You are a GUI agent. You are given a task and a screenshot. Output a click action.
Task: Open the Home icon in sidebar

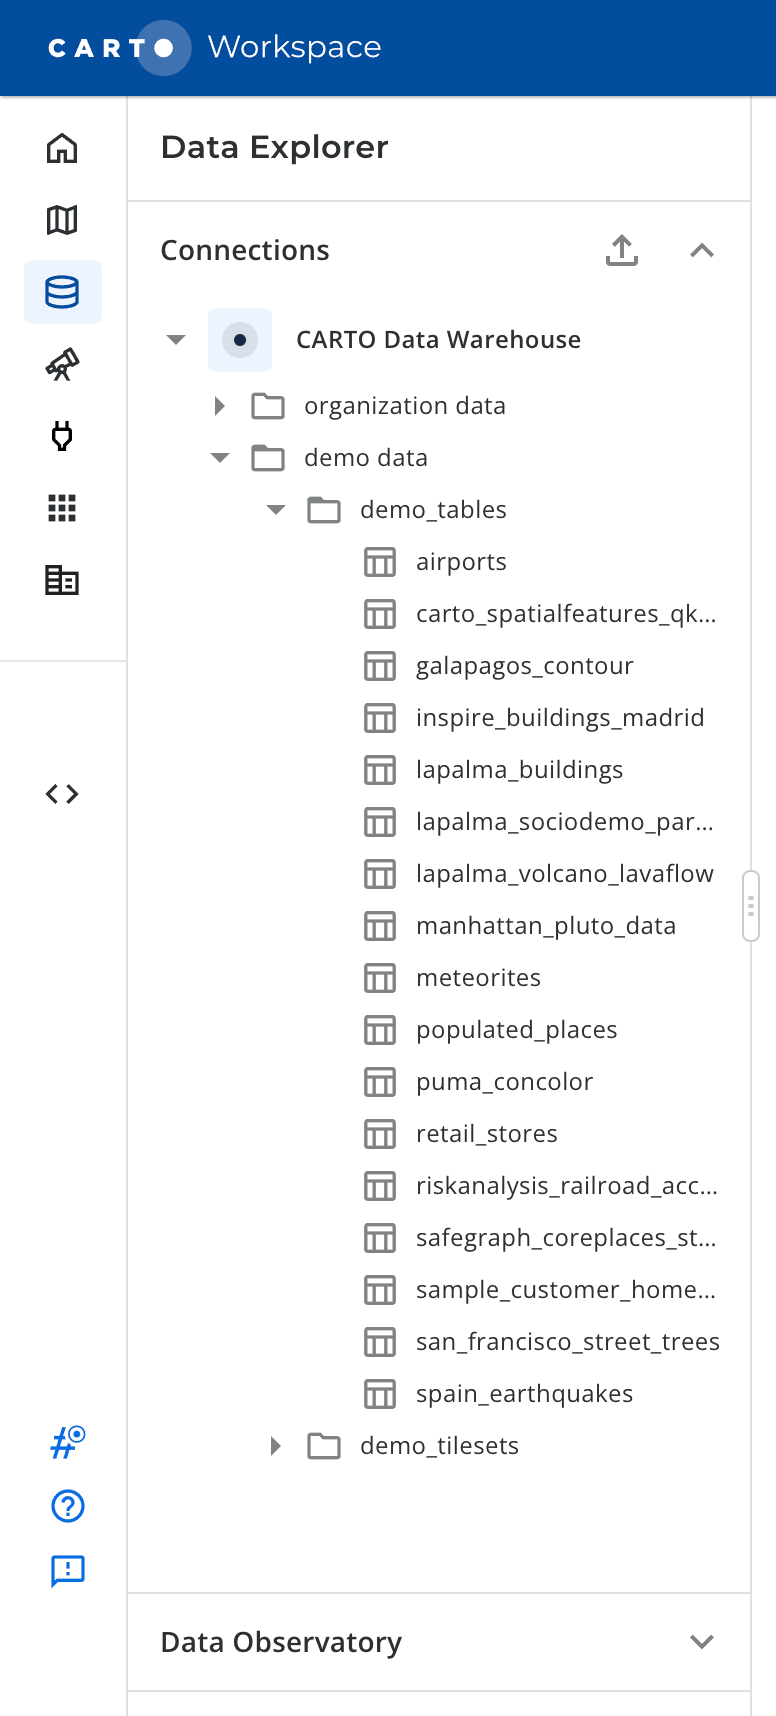pyautogui.click(x=62, y=148)
